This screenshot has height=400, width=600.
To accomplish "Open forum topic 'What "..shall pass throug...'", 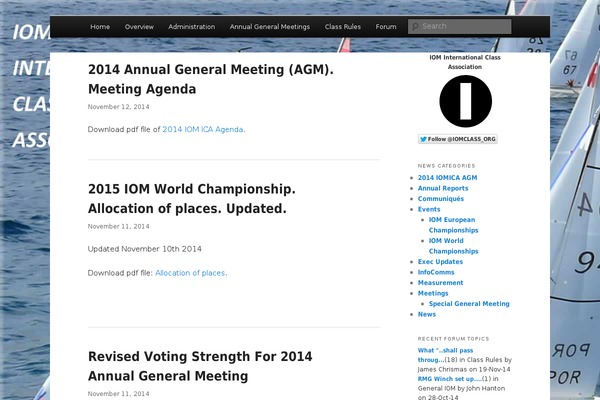I will click(x=445, y=355).
